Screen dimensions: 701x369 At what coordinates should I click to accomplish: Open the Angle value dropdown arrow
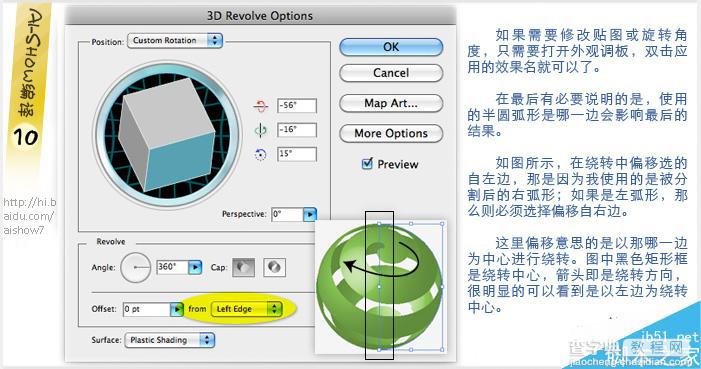(195, 267)
